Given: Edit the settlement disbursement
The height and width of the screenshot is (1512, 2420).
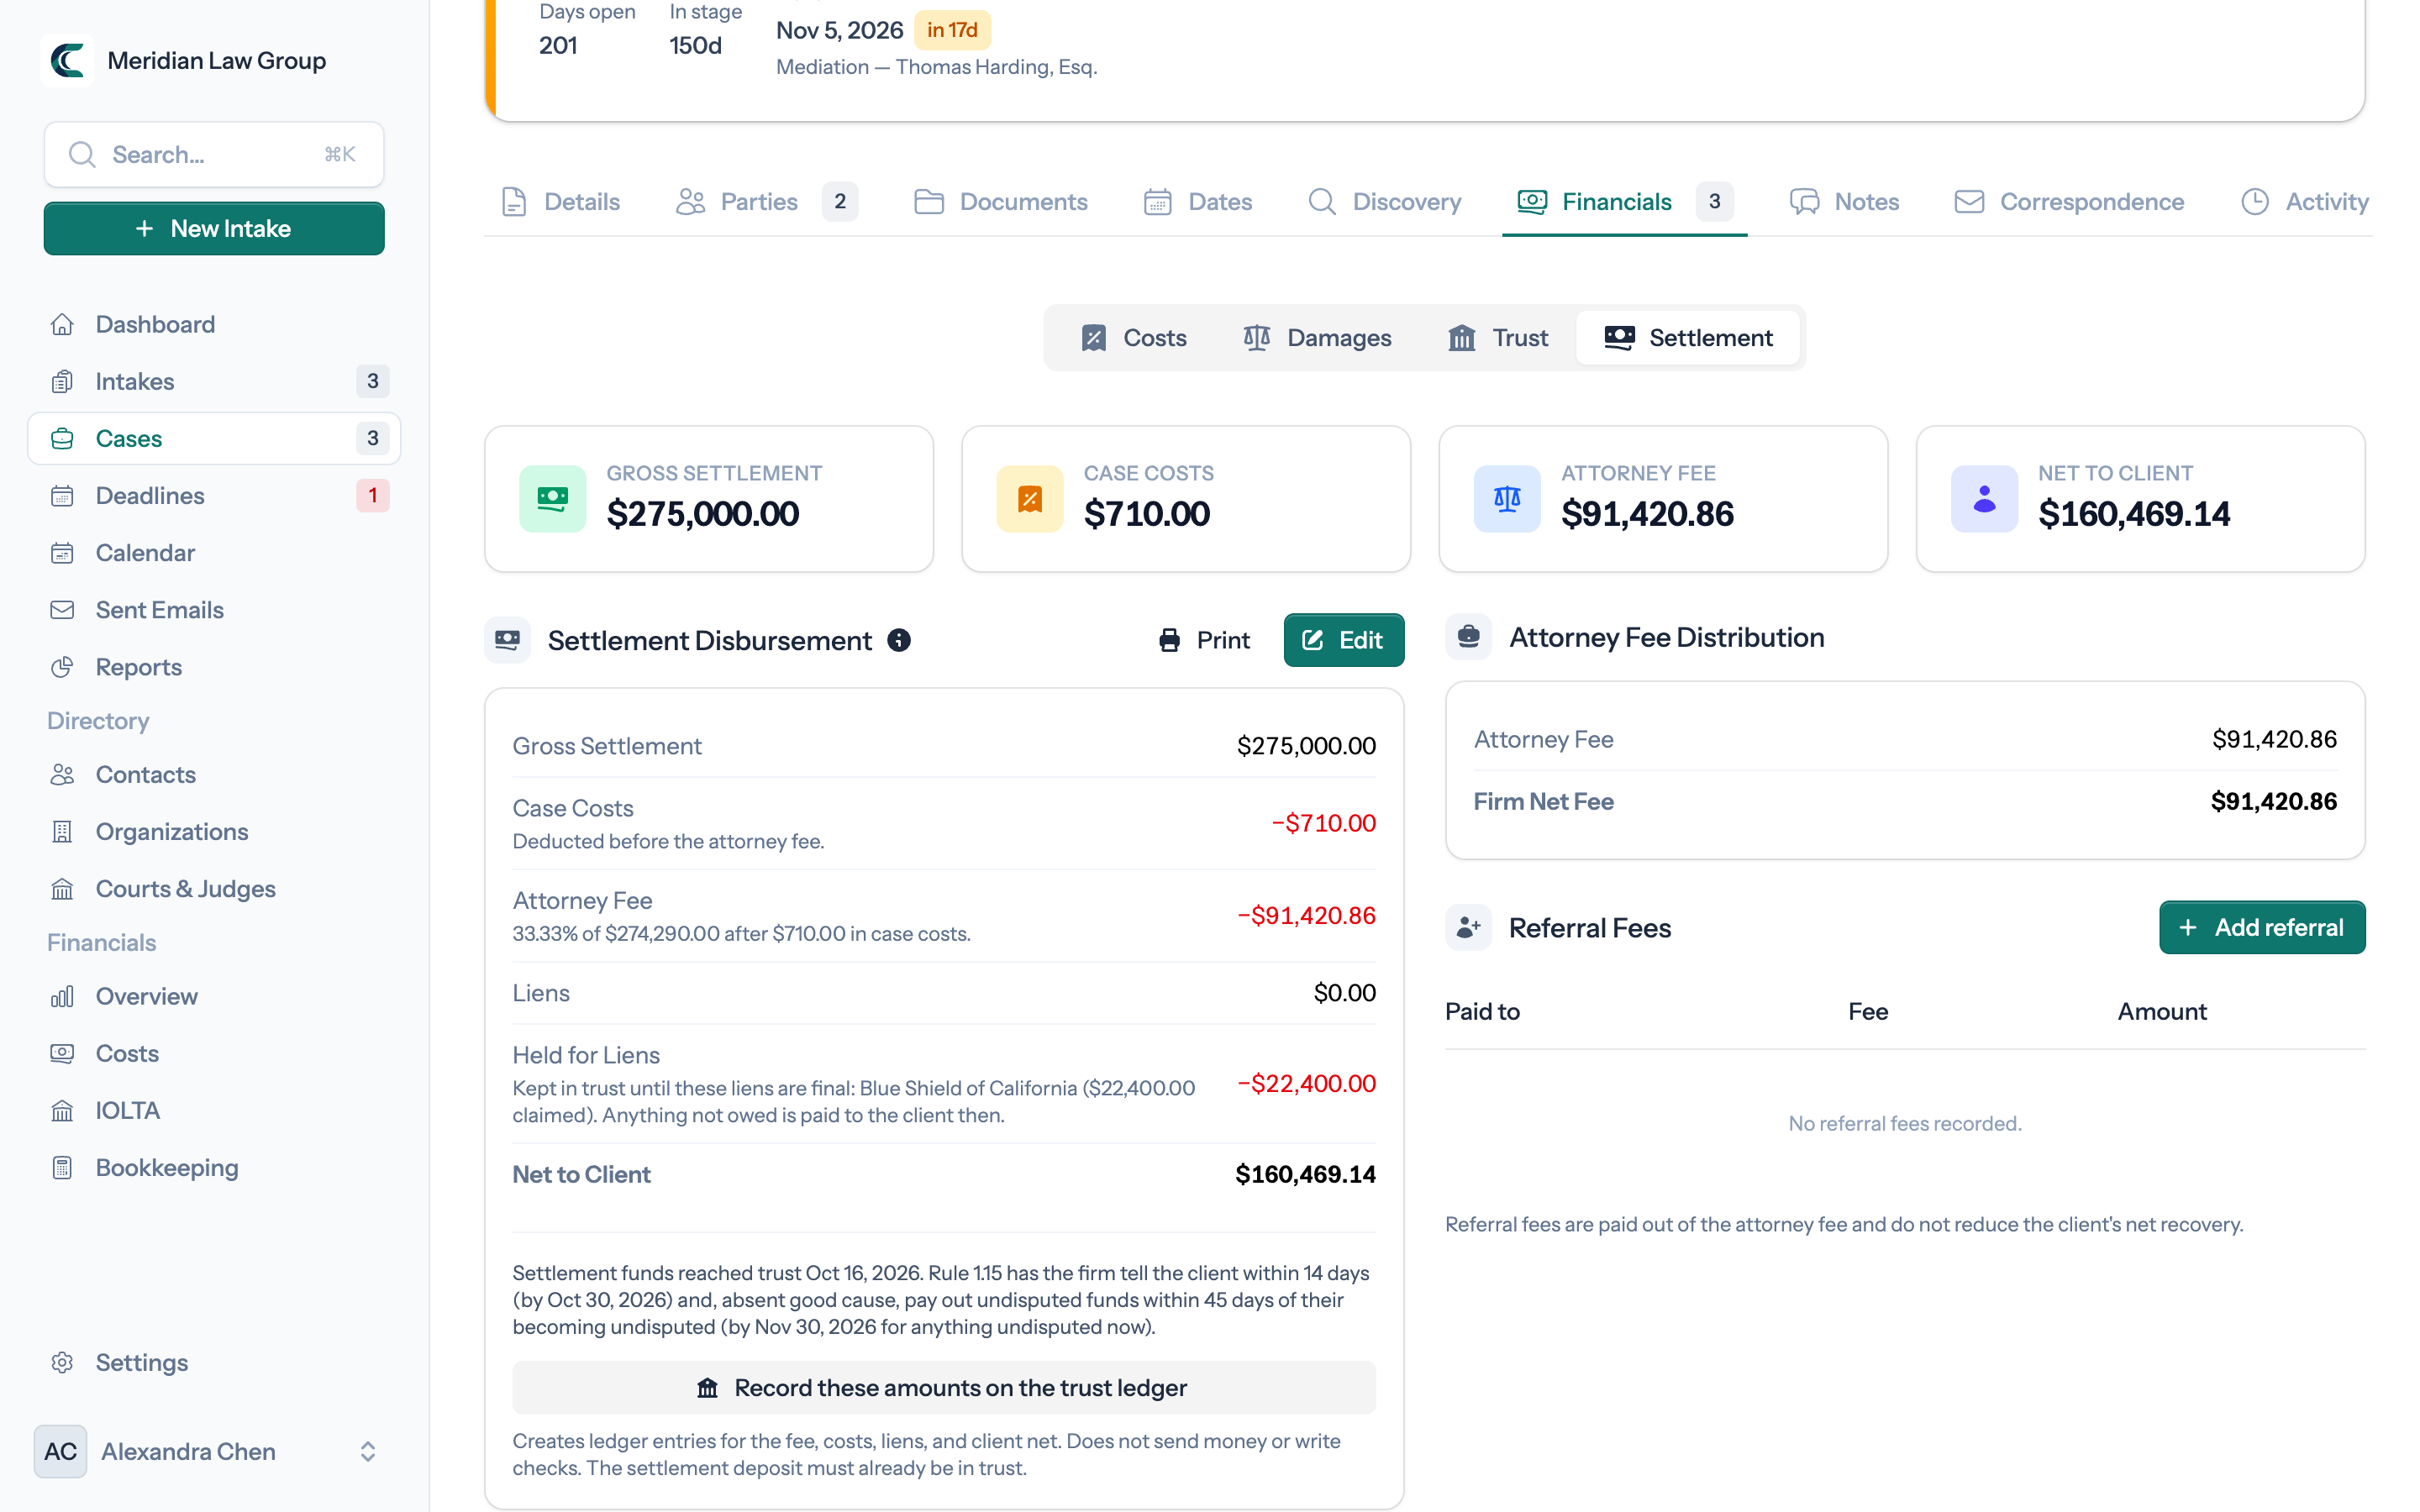Looking at the screenshot, I should coord(1343,640).
